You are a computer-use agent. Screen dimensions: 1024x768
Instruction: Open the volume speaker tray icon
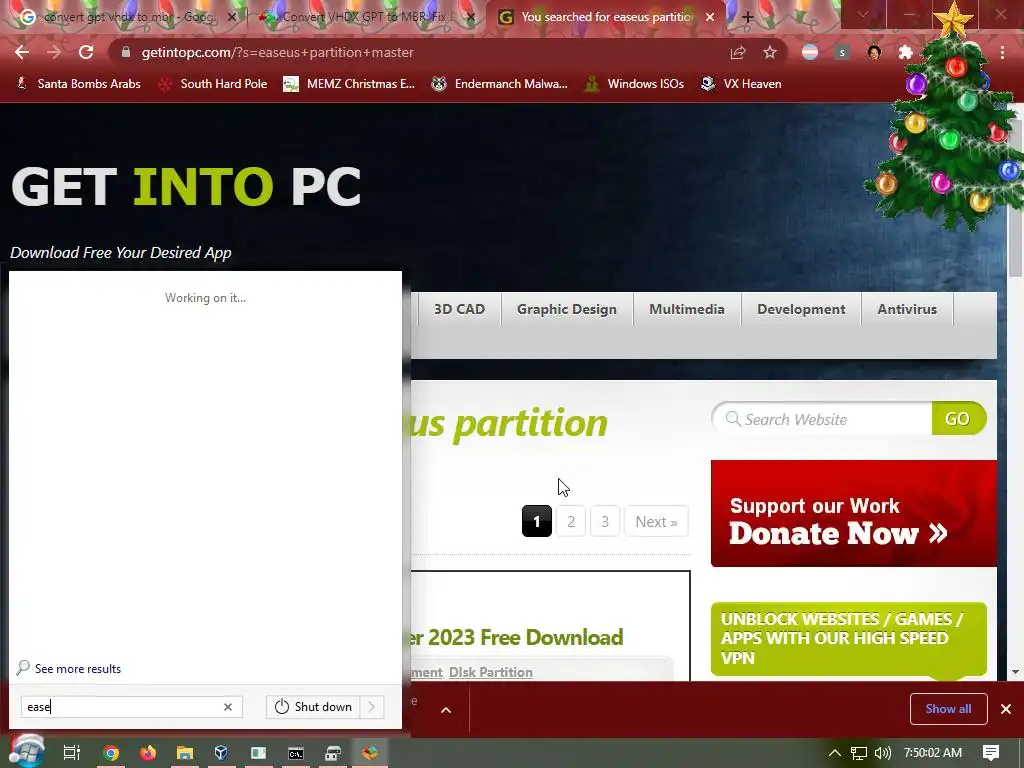882,753
